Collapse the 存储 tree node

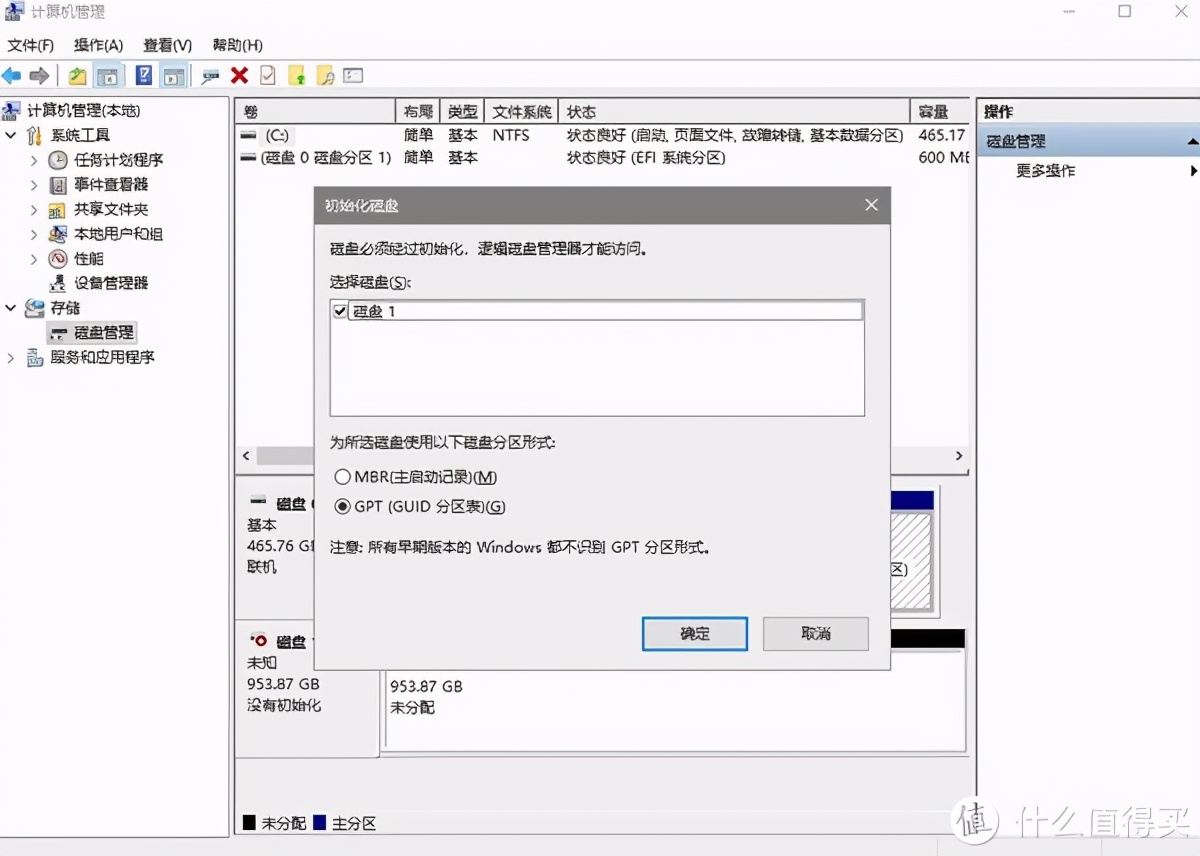(11, 308)
